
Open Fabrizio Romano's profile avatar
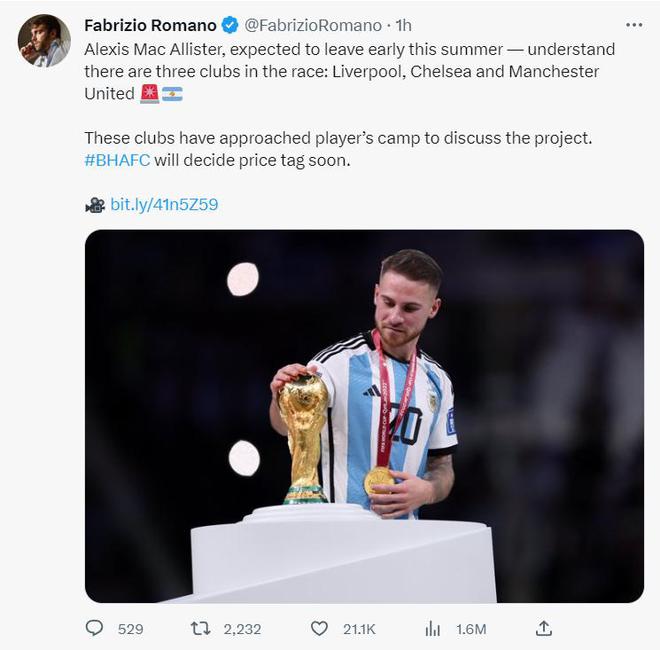[44, 41]
